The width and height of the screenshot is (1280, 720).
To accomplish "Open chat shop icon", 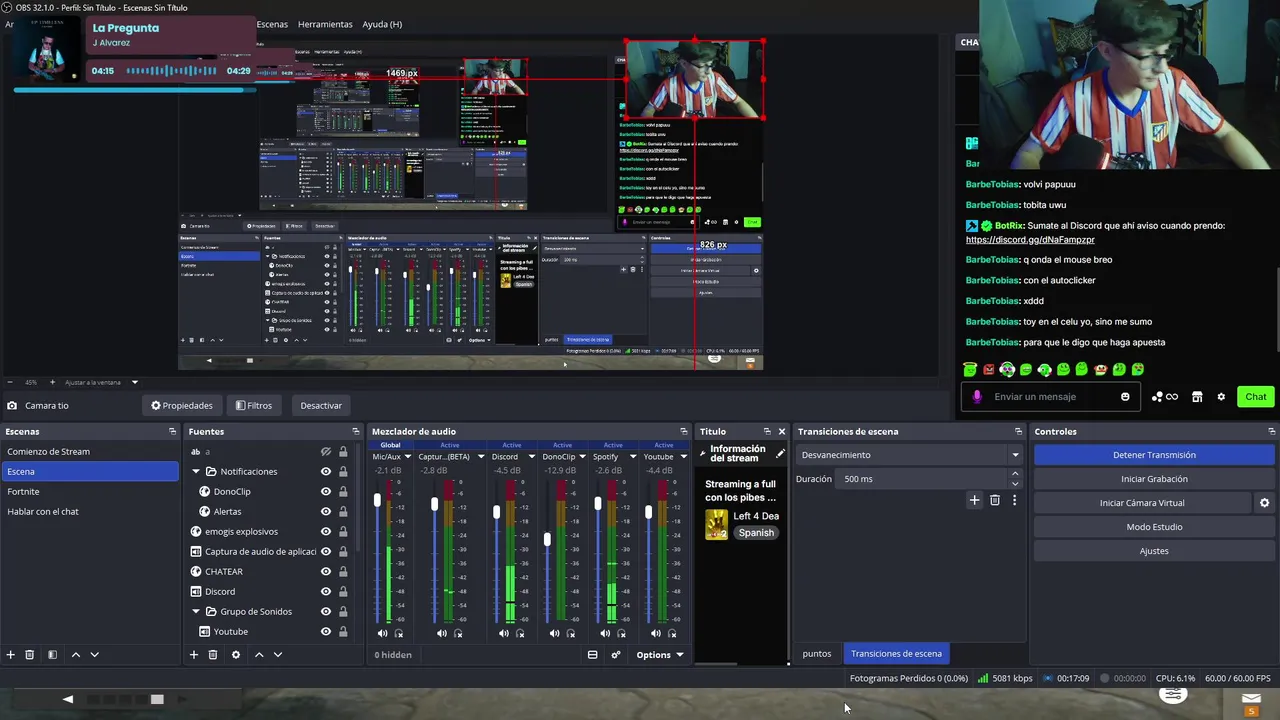I will [1197, 397].
